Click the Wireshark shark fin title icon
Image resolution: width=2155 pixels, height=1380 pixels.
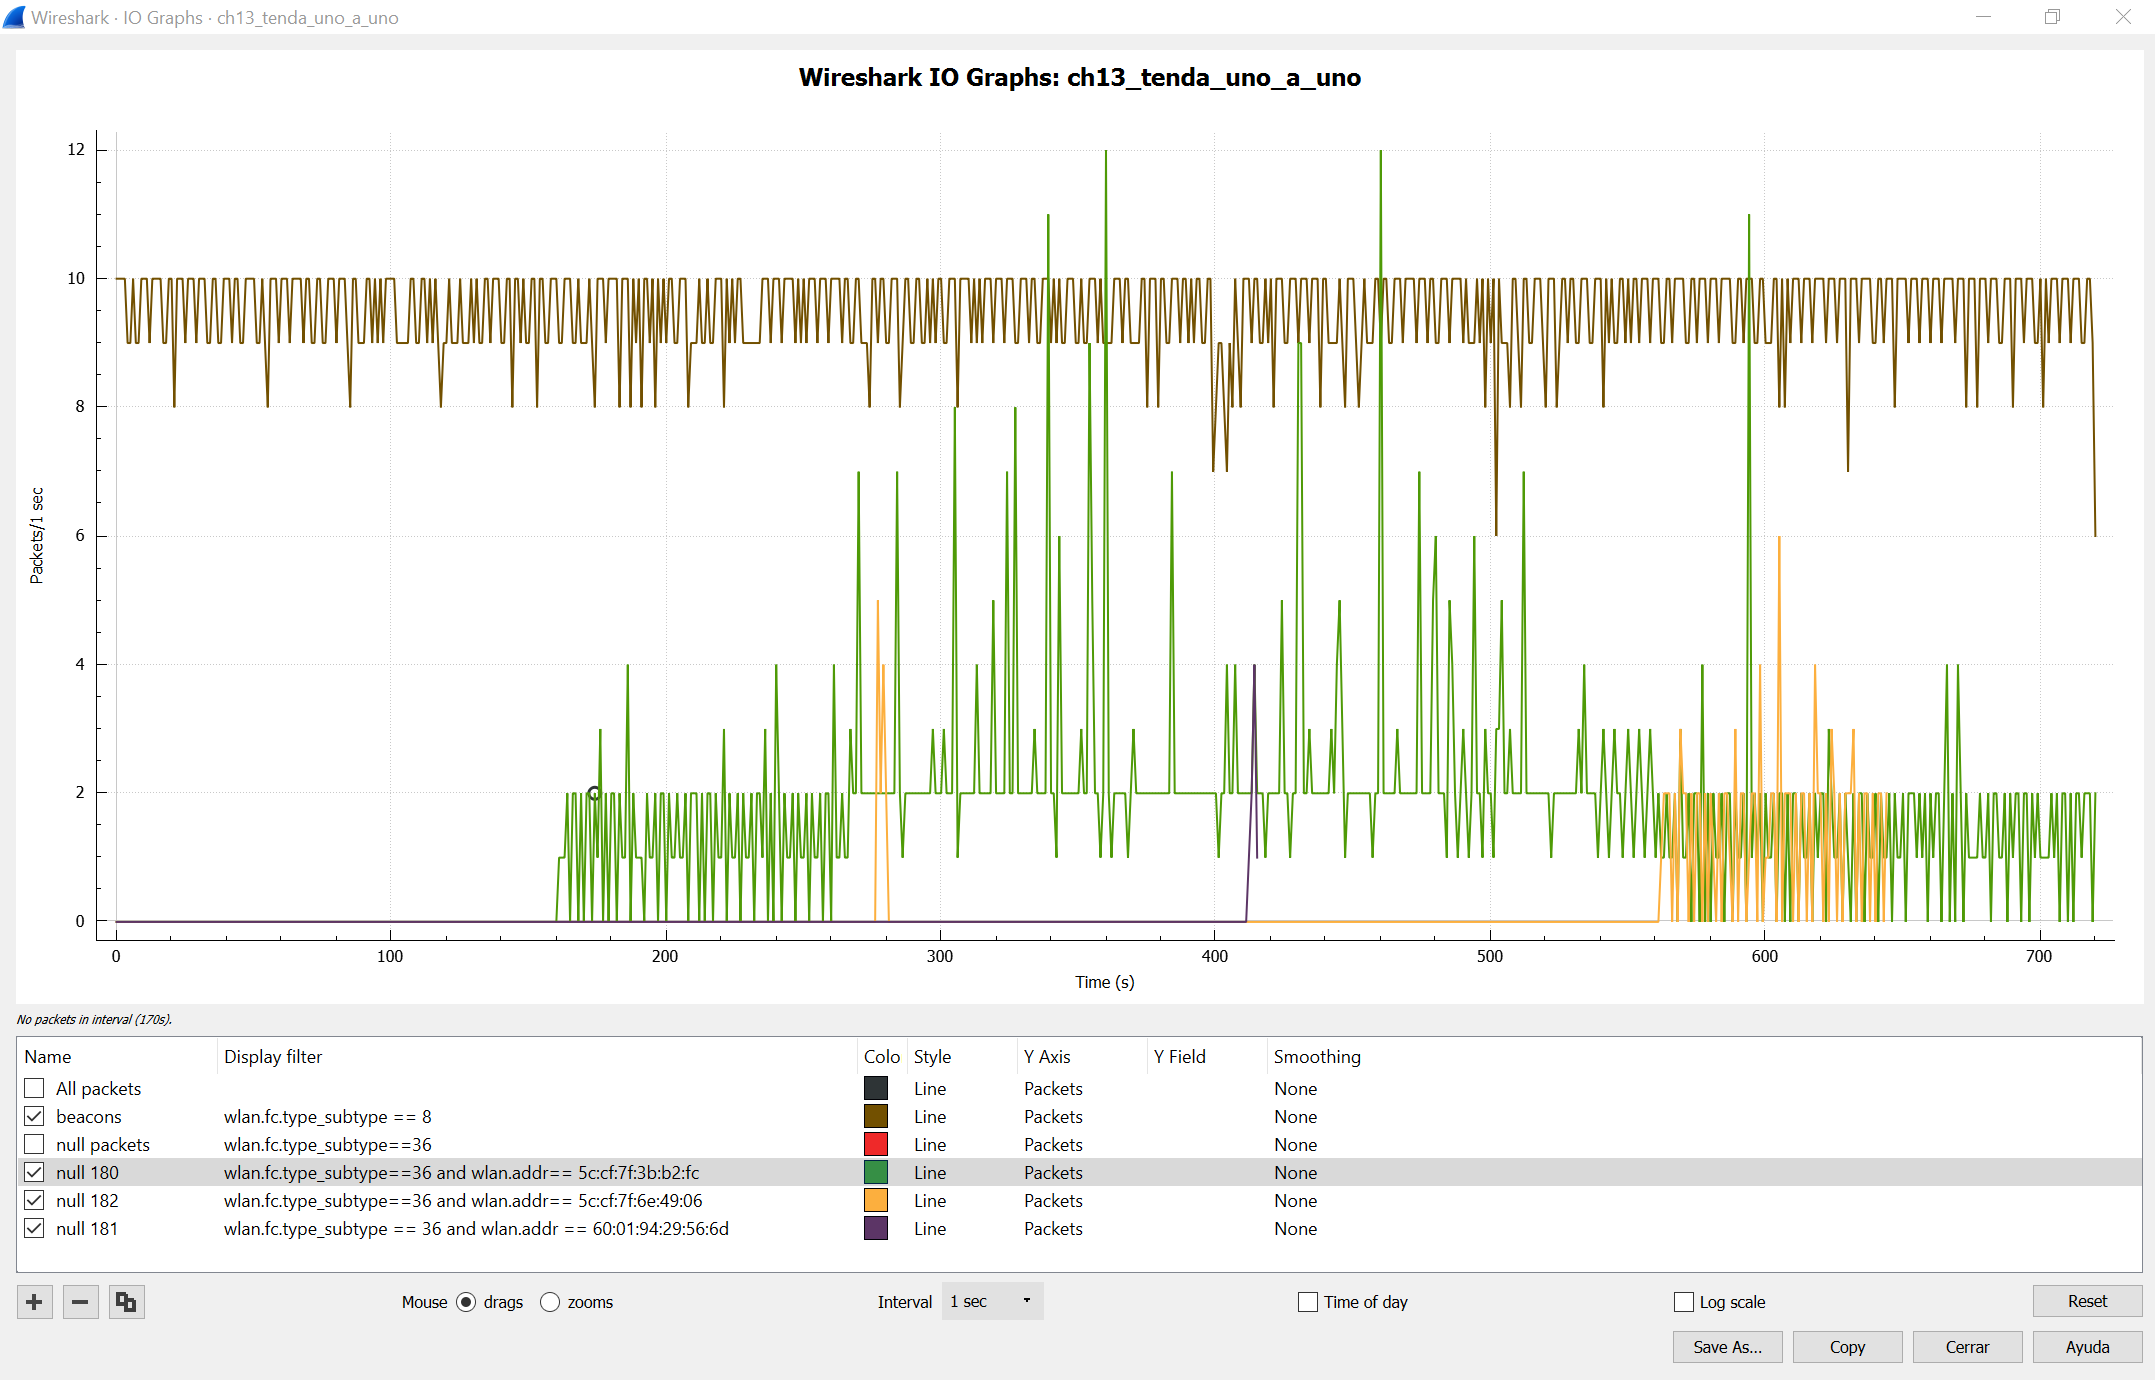coord(14,17)
